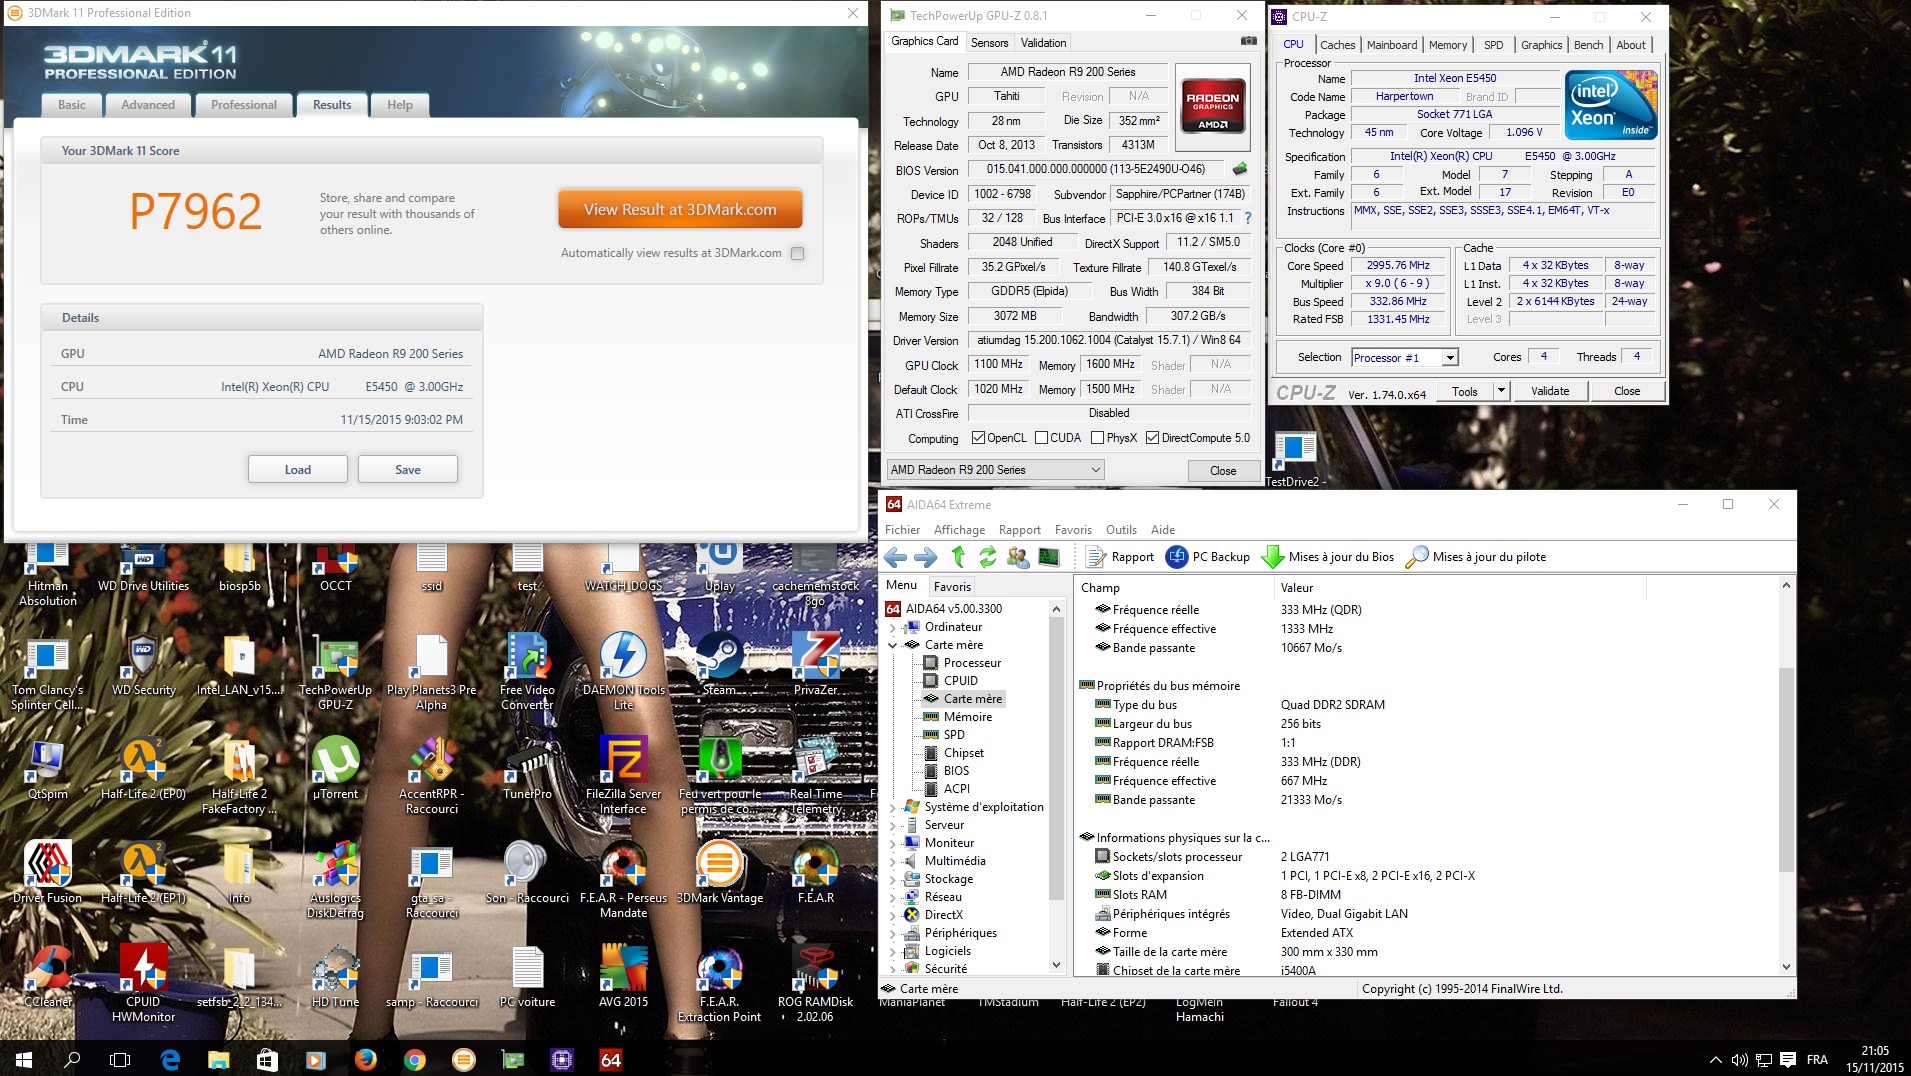Expand Moniteur node in AIDA64 tree
The width and height of the screenshot is (1911, 1076).
[x=892, y=844]
